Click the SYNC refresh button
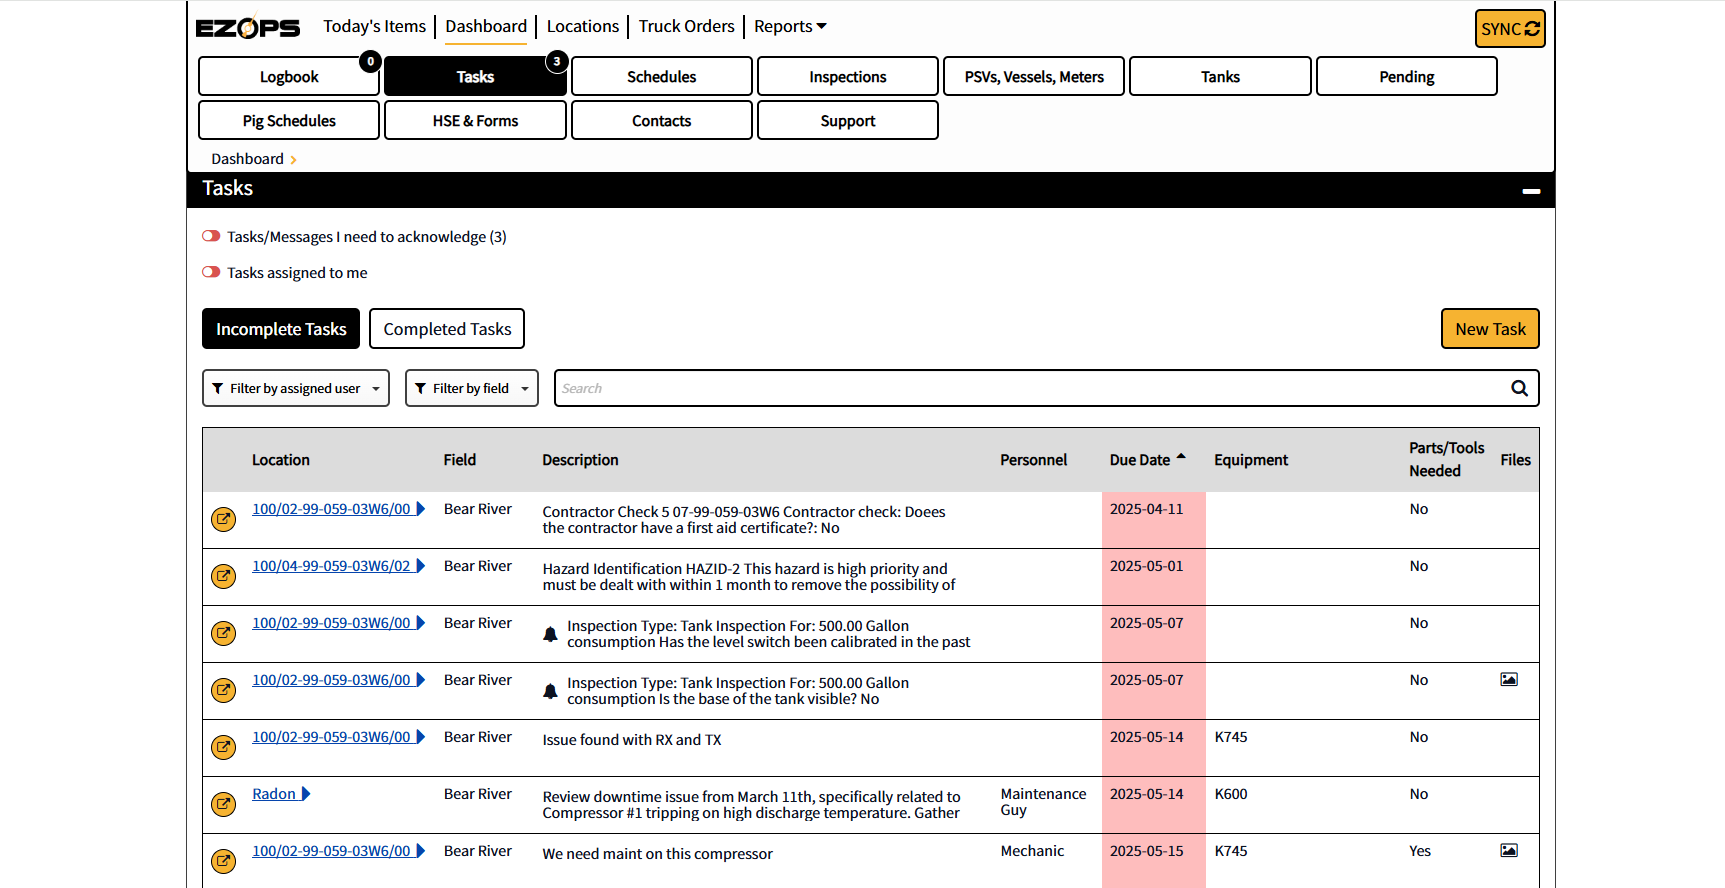This screenshot has height=888, width=1725. [1510, 29]
